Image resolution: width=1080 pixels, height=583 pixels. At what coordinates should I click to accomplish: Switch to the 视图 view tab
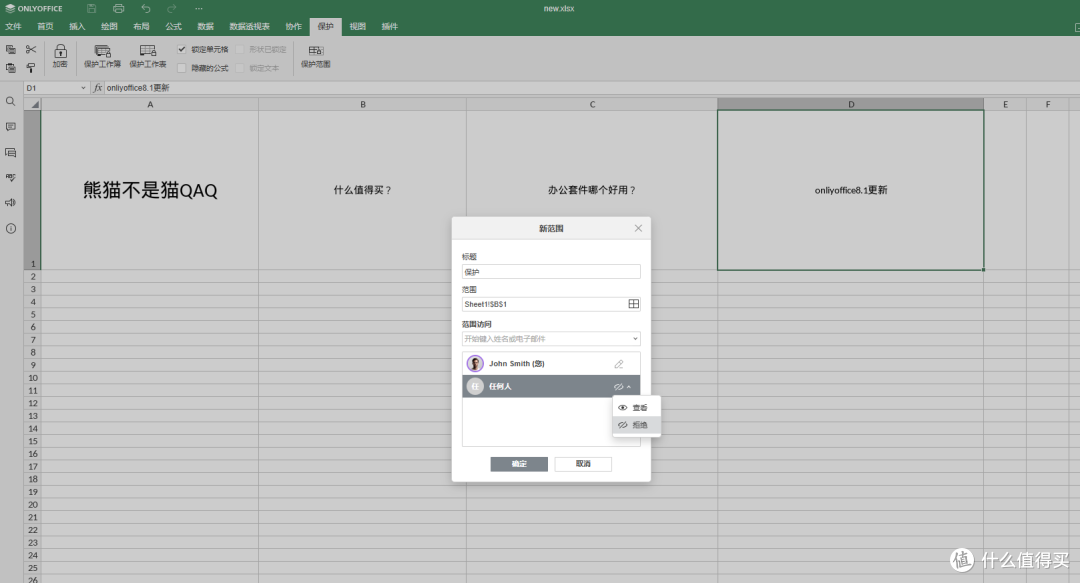pyautogui.click(x=357, y=26)
